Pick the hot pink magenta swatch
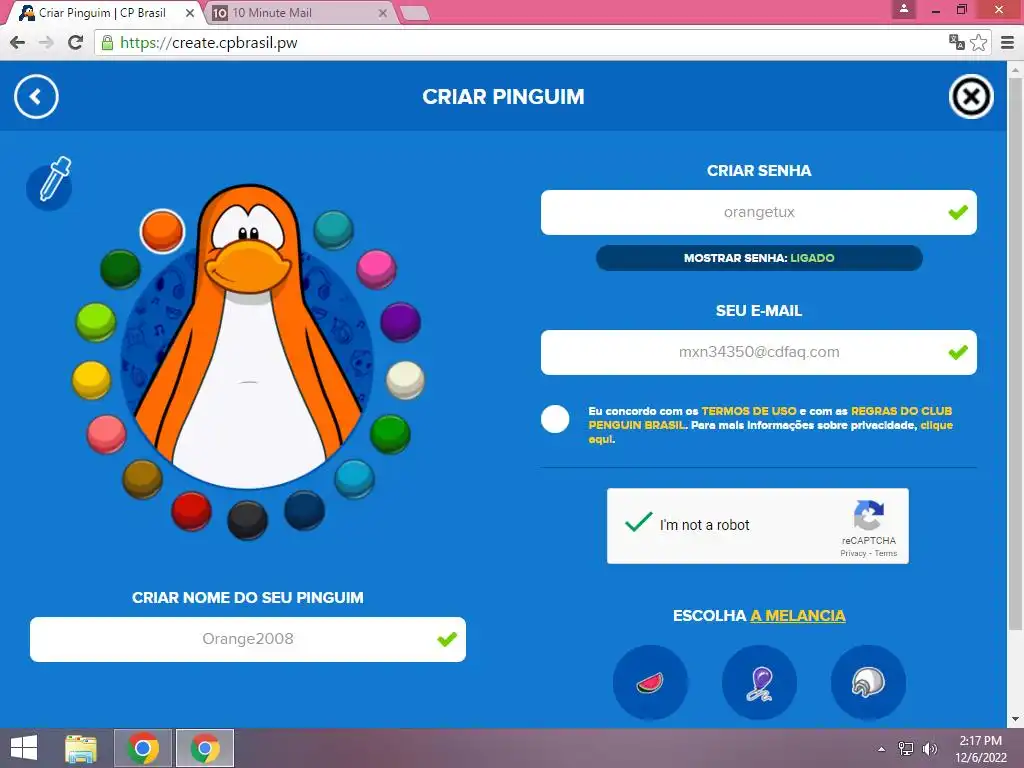The height and width of the screenshot is (768, 1024). pos(376,269)
